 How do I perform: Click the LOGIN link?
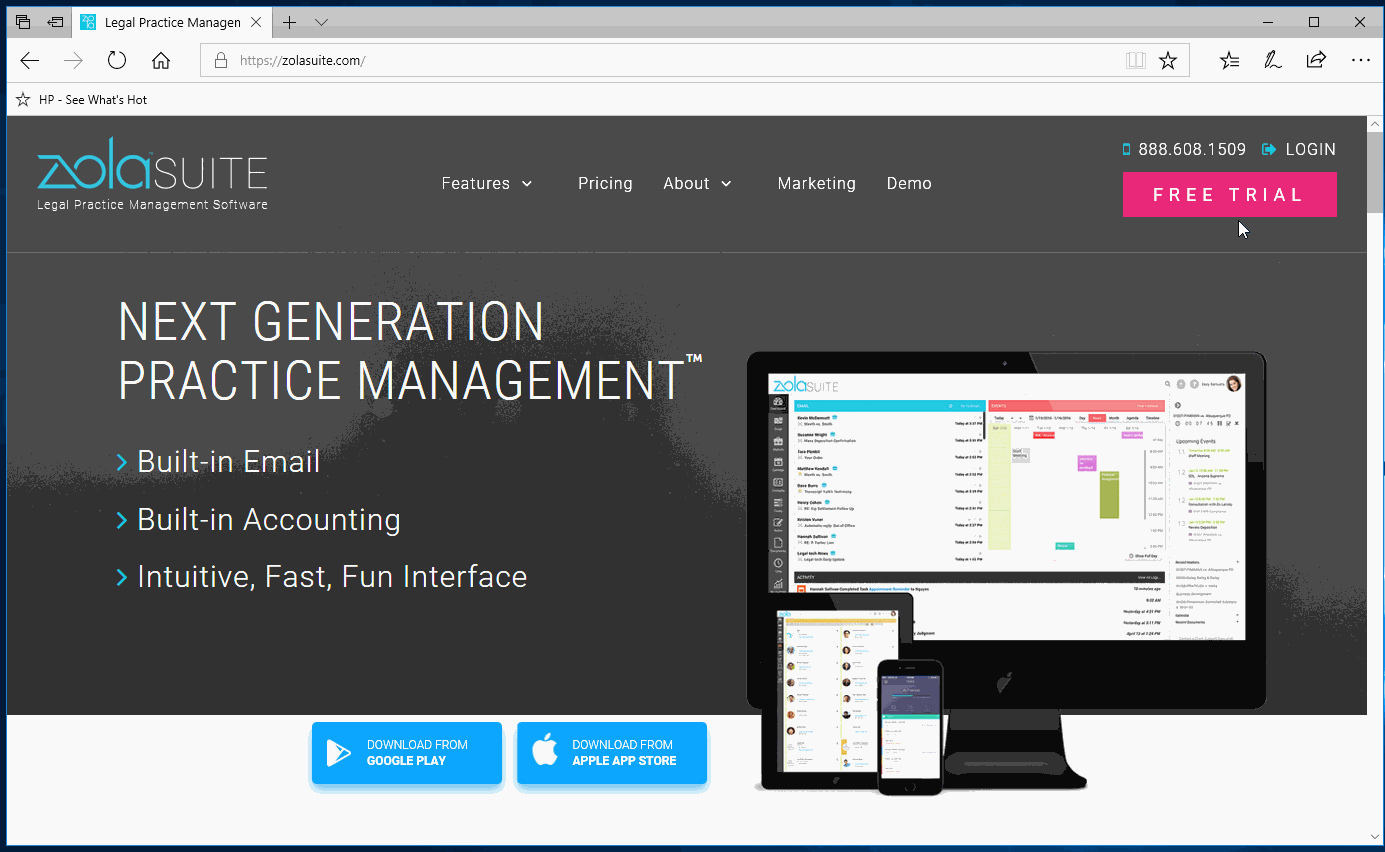[x=1299, y=149]
